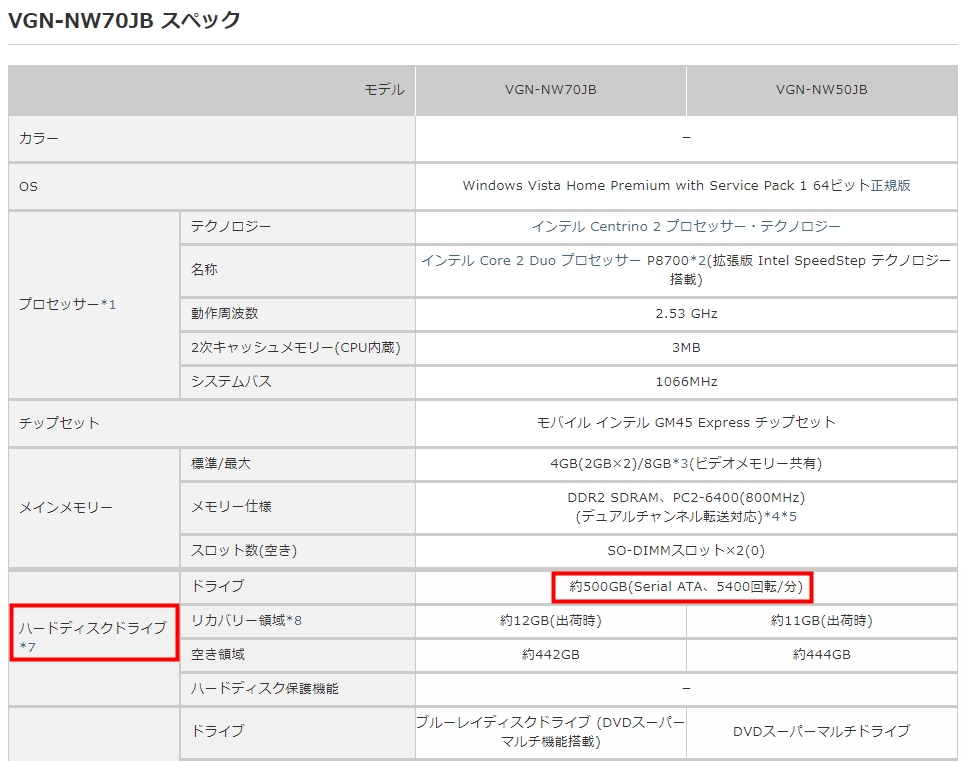Click the ドライブ label in hard disk section
Screen dimensions: 967x761
[x=297, y=586]
